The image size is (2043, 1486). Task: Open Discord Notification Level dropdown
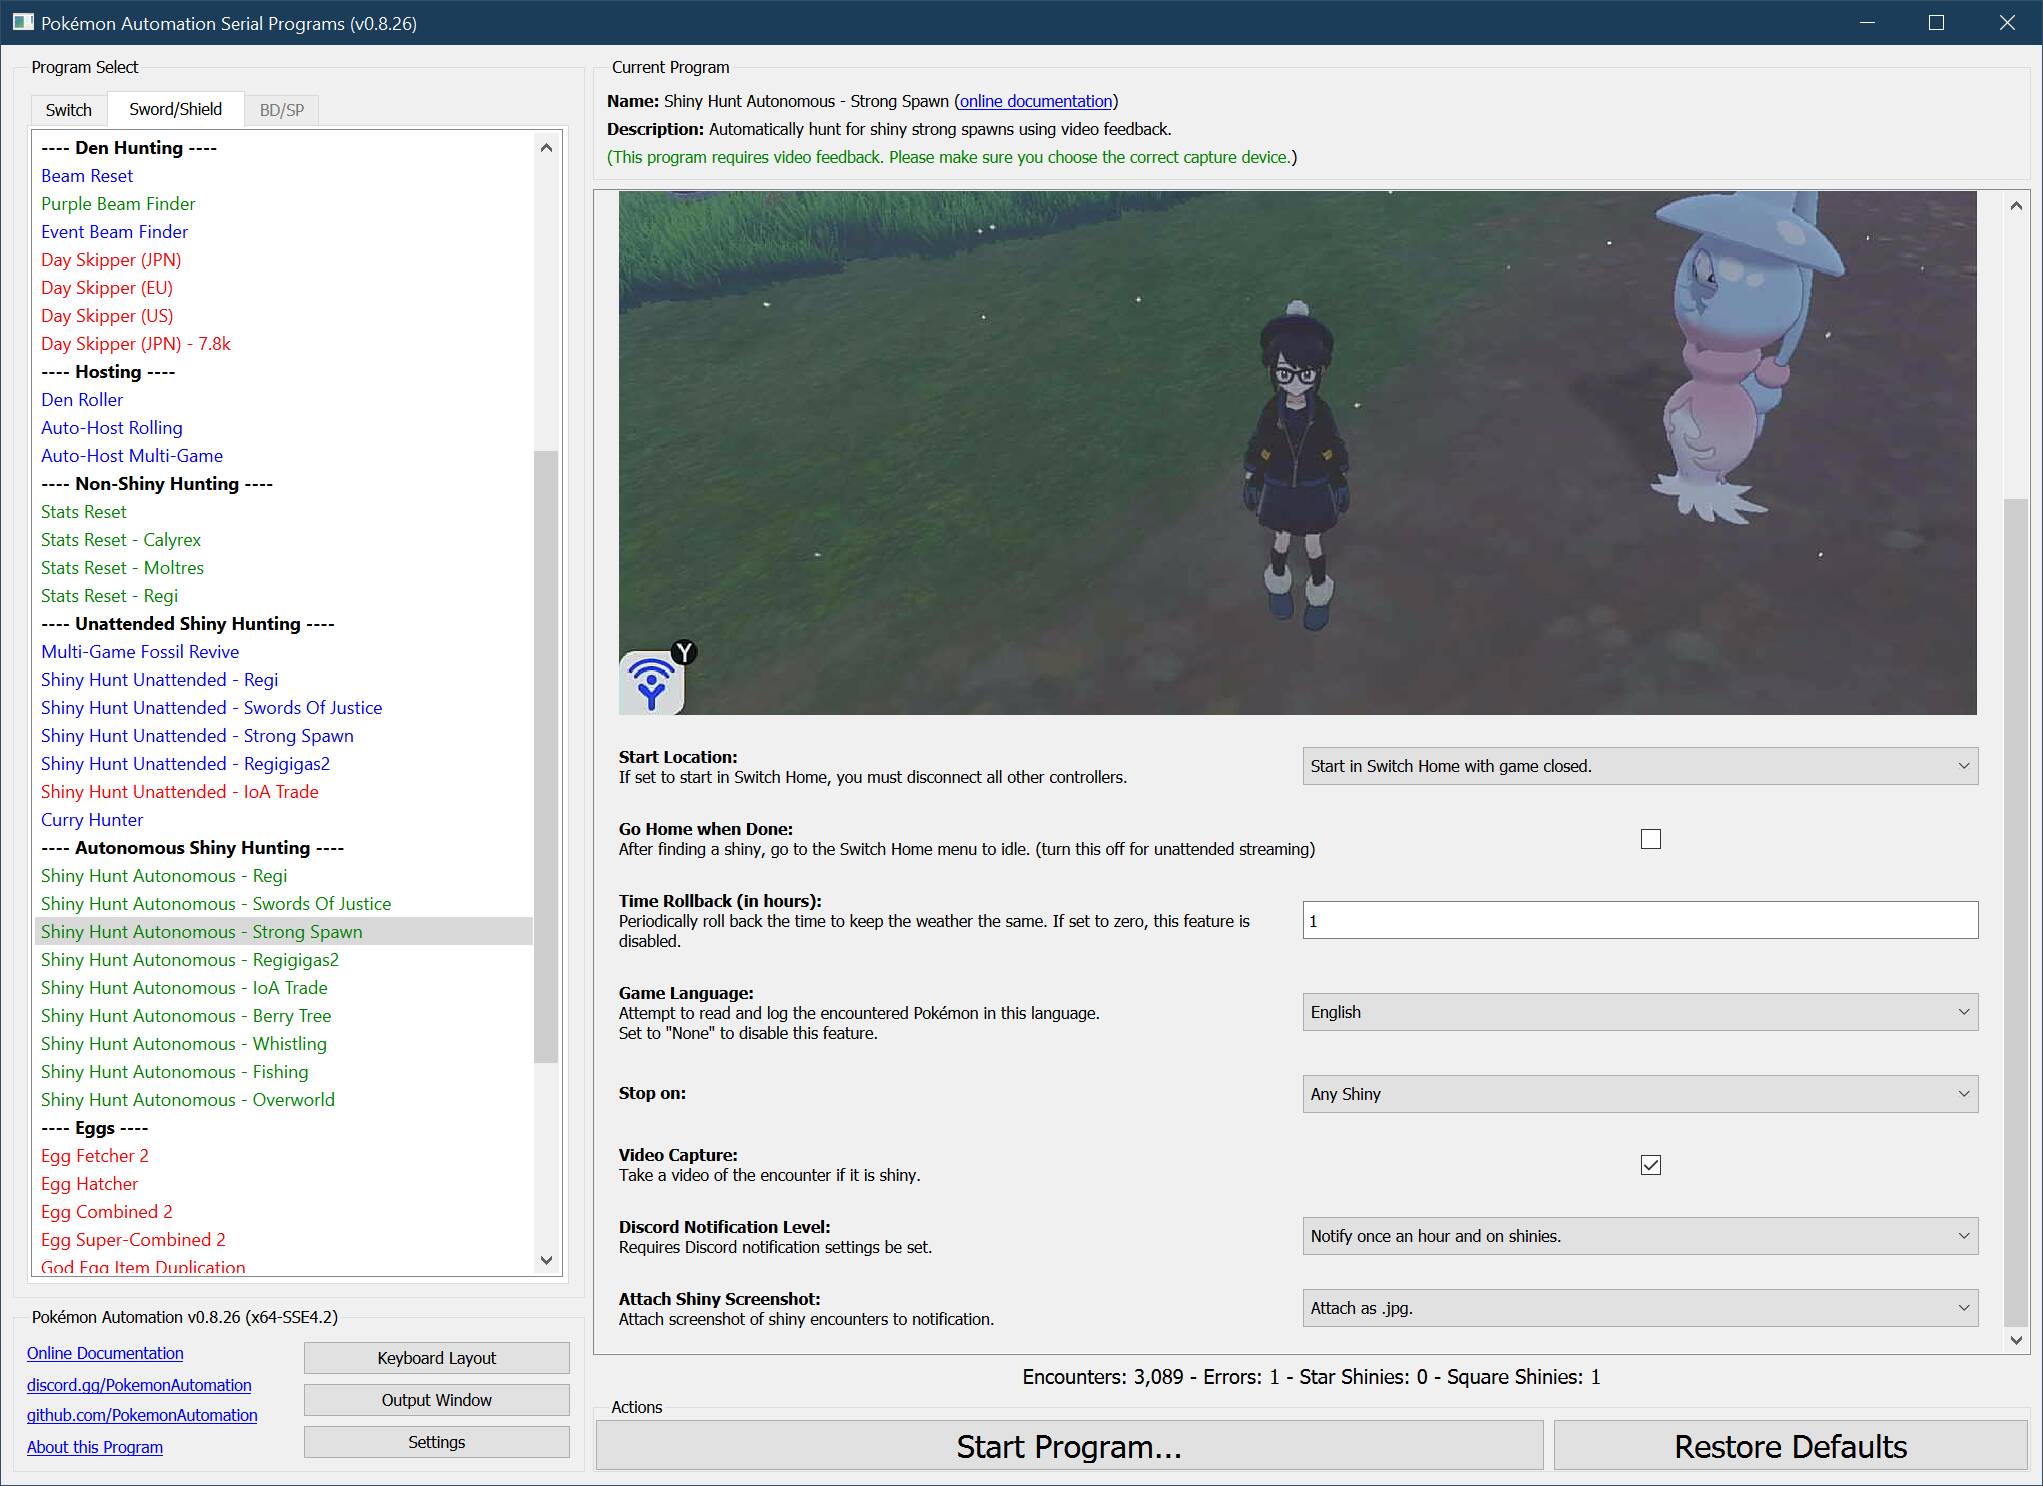(1639, 1236)
